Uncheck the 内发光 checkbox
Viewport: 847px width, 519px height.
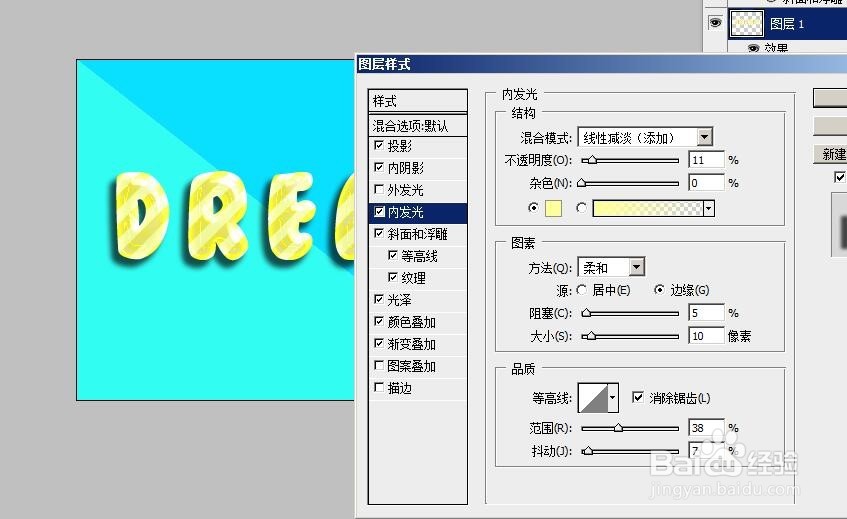[x=379, y=212]
